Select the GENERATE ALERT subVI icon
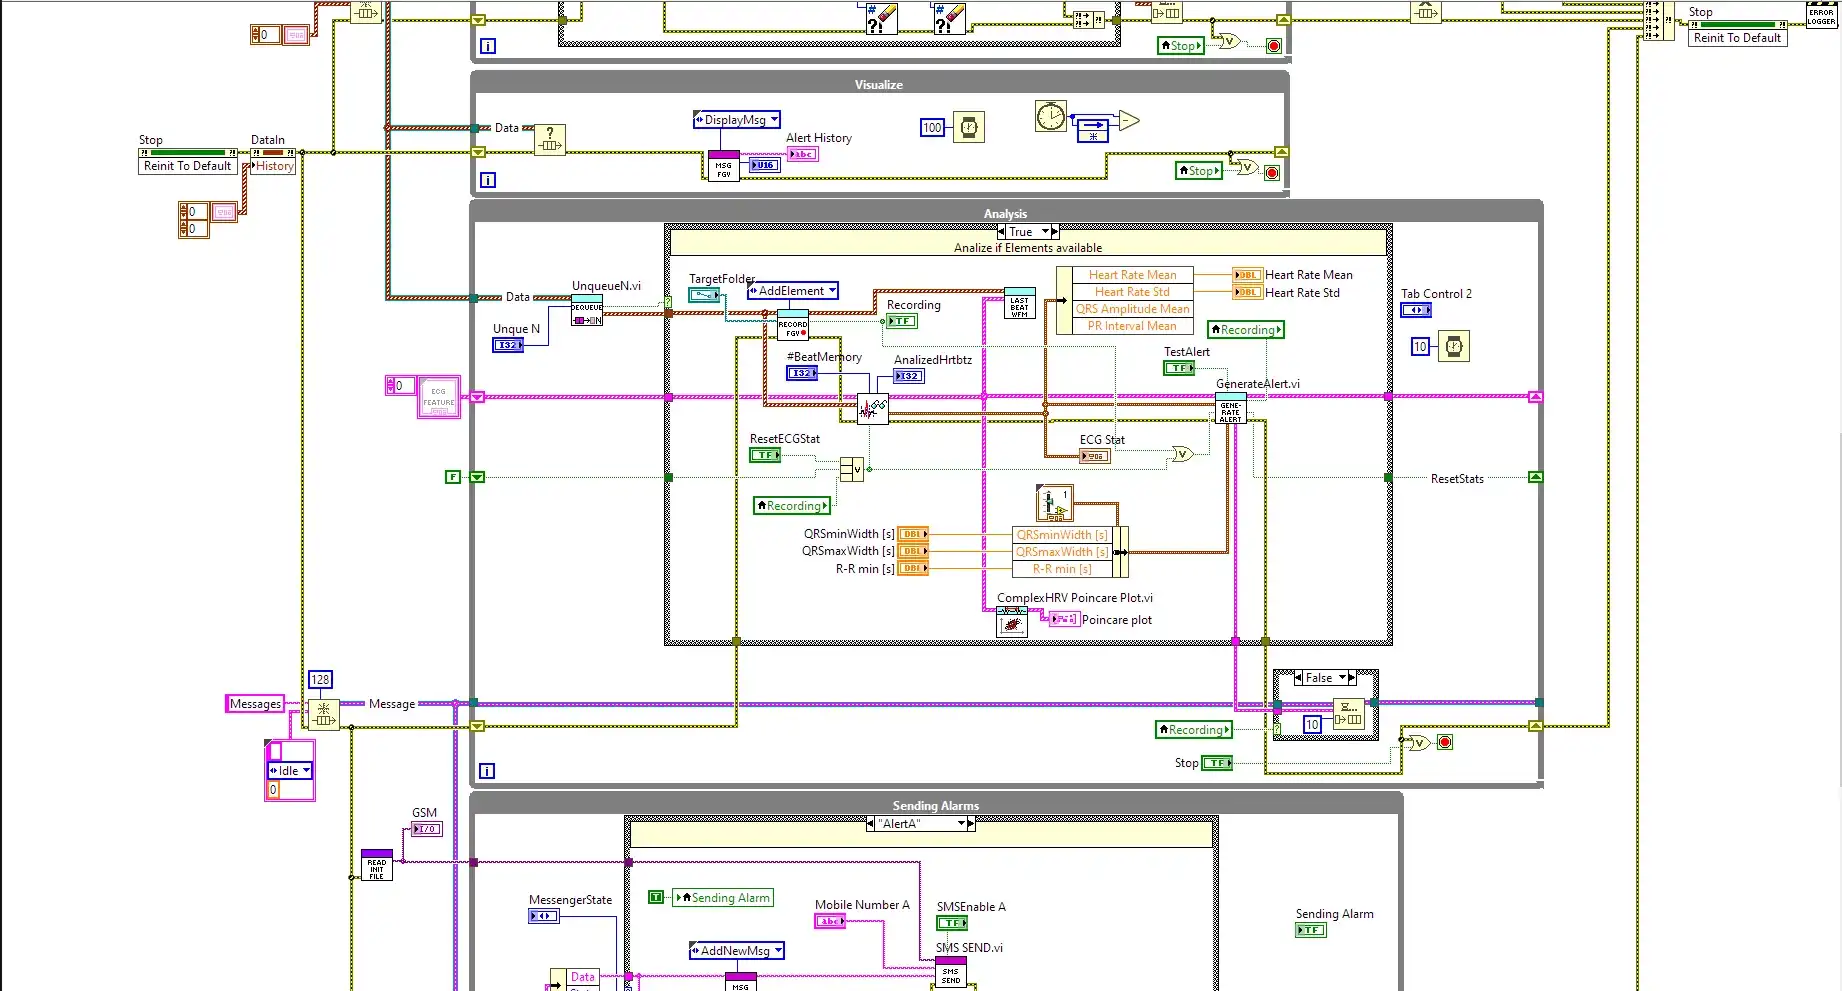This screenshot has height=991, width=1842. click(x=1230, y=409)
